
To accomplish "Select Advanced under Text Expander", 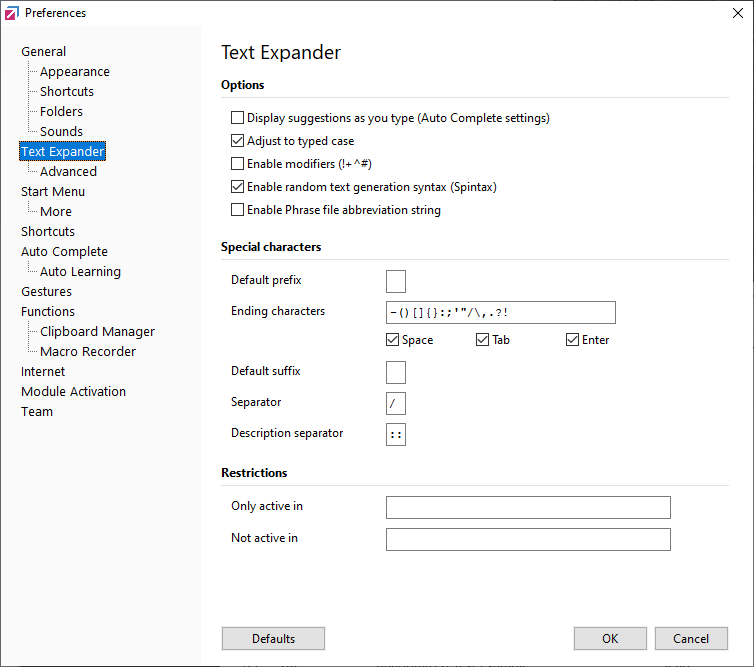I will tap(68, 172).
